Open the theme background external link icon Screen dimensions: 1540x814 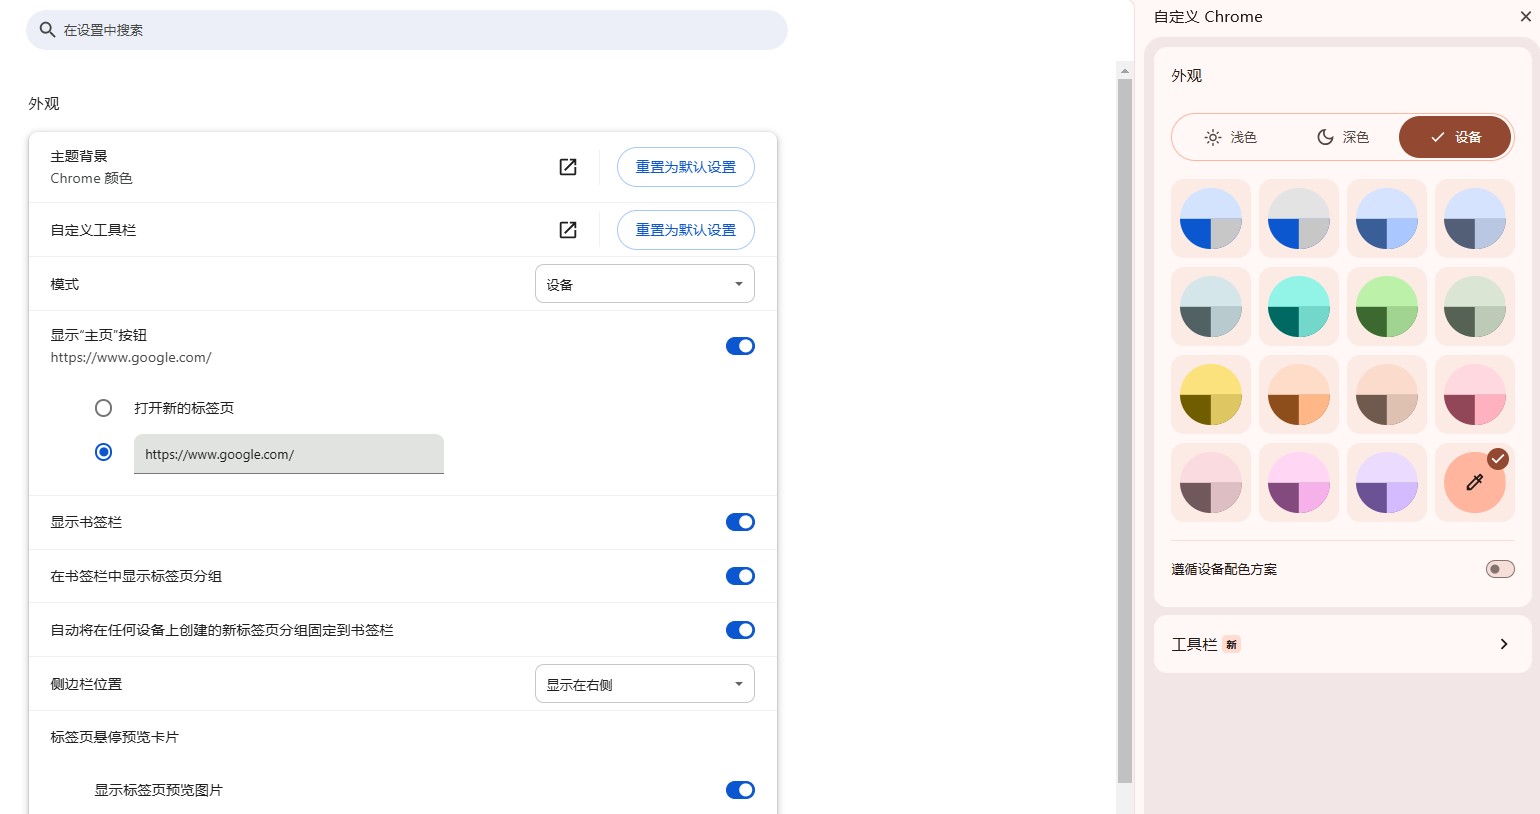(x=568, y=167)
